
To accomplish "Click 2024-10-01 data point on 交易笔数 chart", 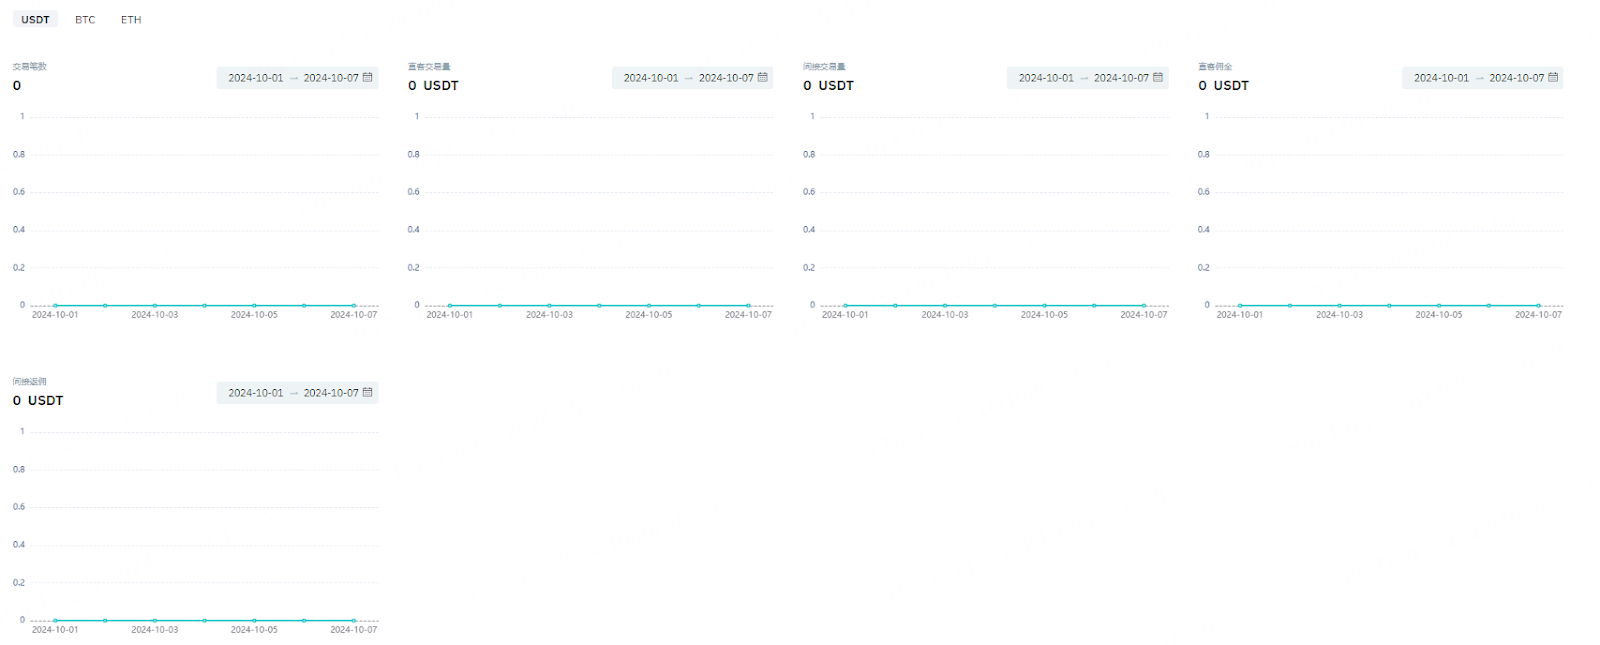I will pos(55,305).
